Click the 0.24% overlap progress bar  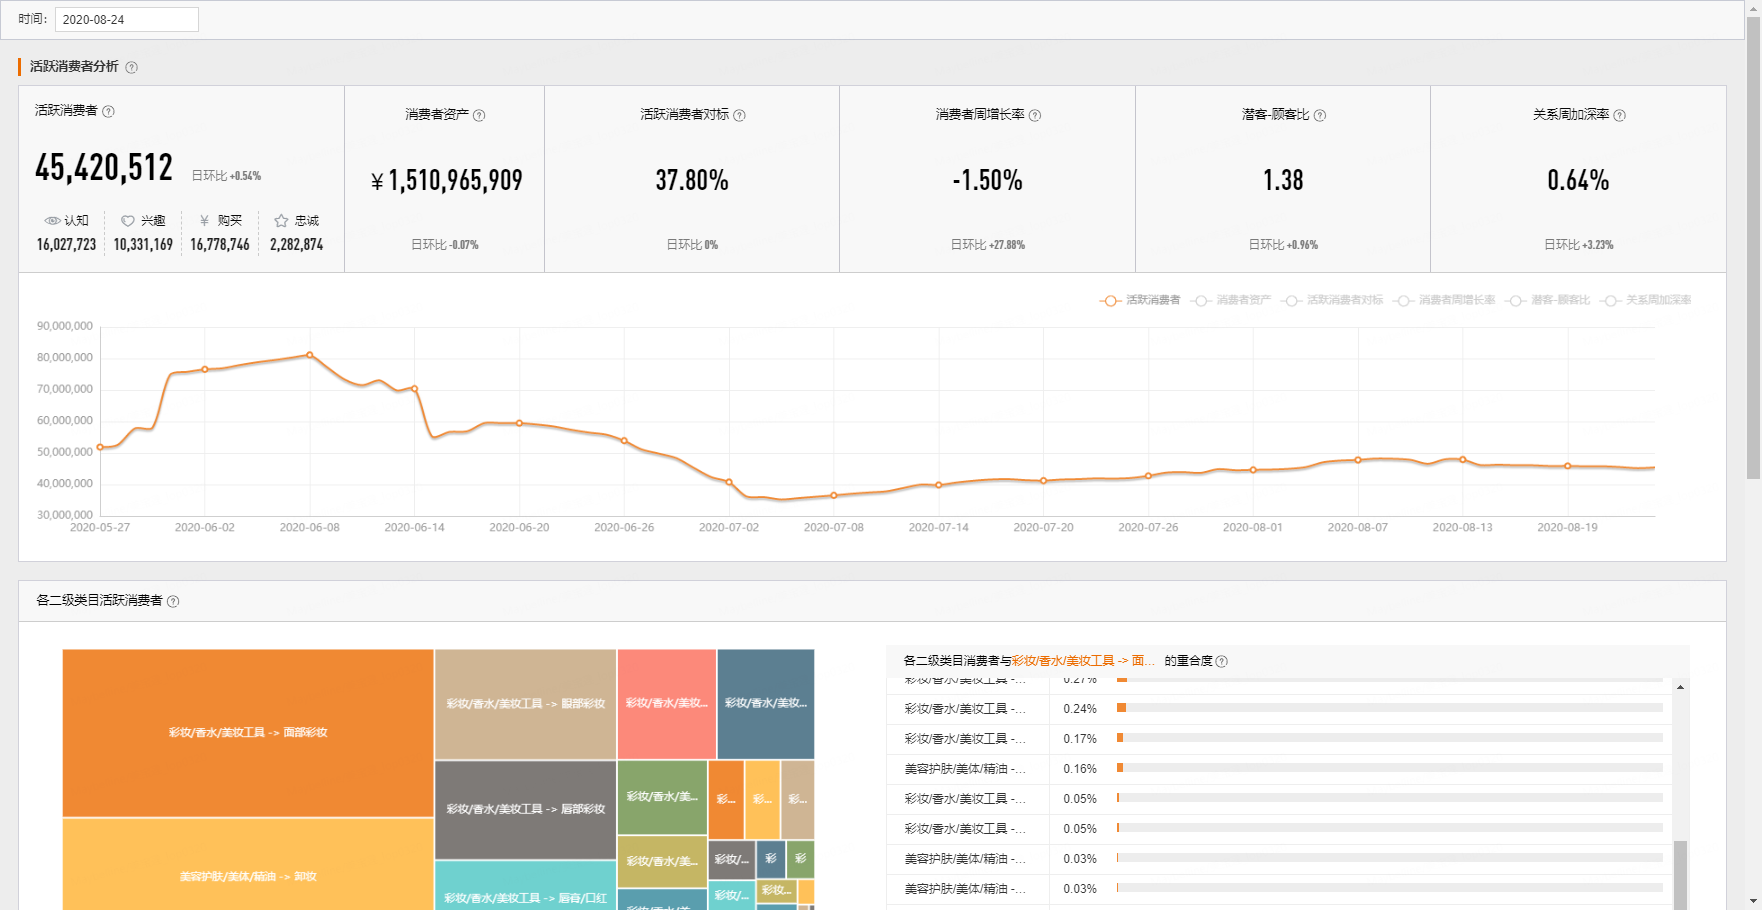[x=1389, y=708]
